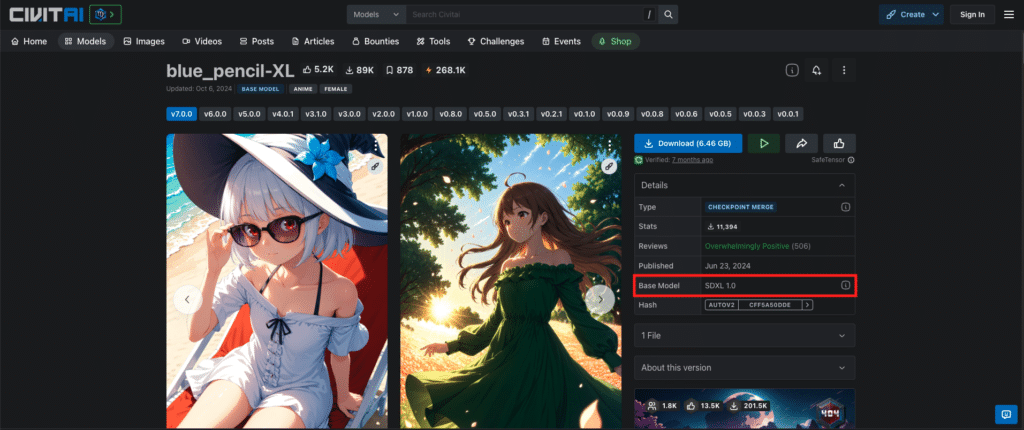This screenshot has height=430, width=1024.
Task: Click the search magnifier icon
Action: point(668,14)
